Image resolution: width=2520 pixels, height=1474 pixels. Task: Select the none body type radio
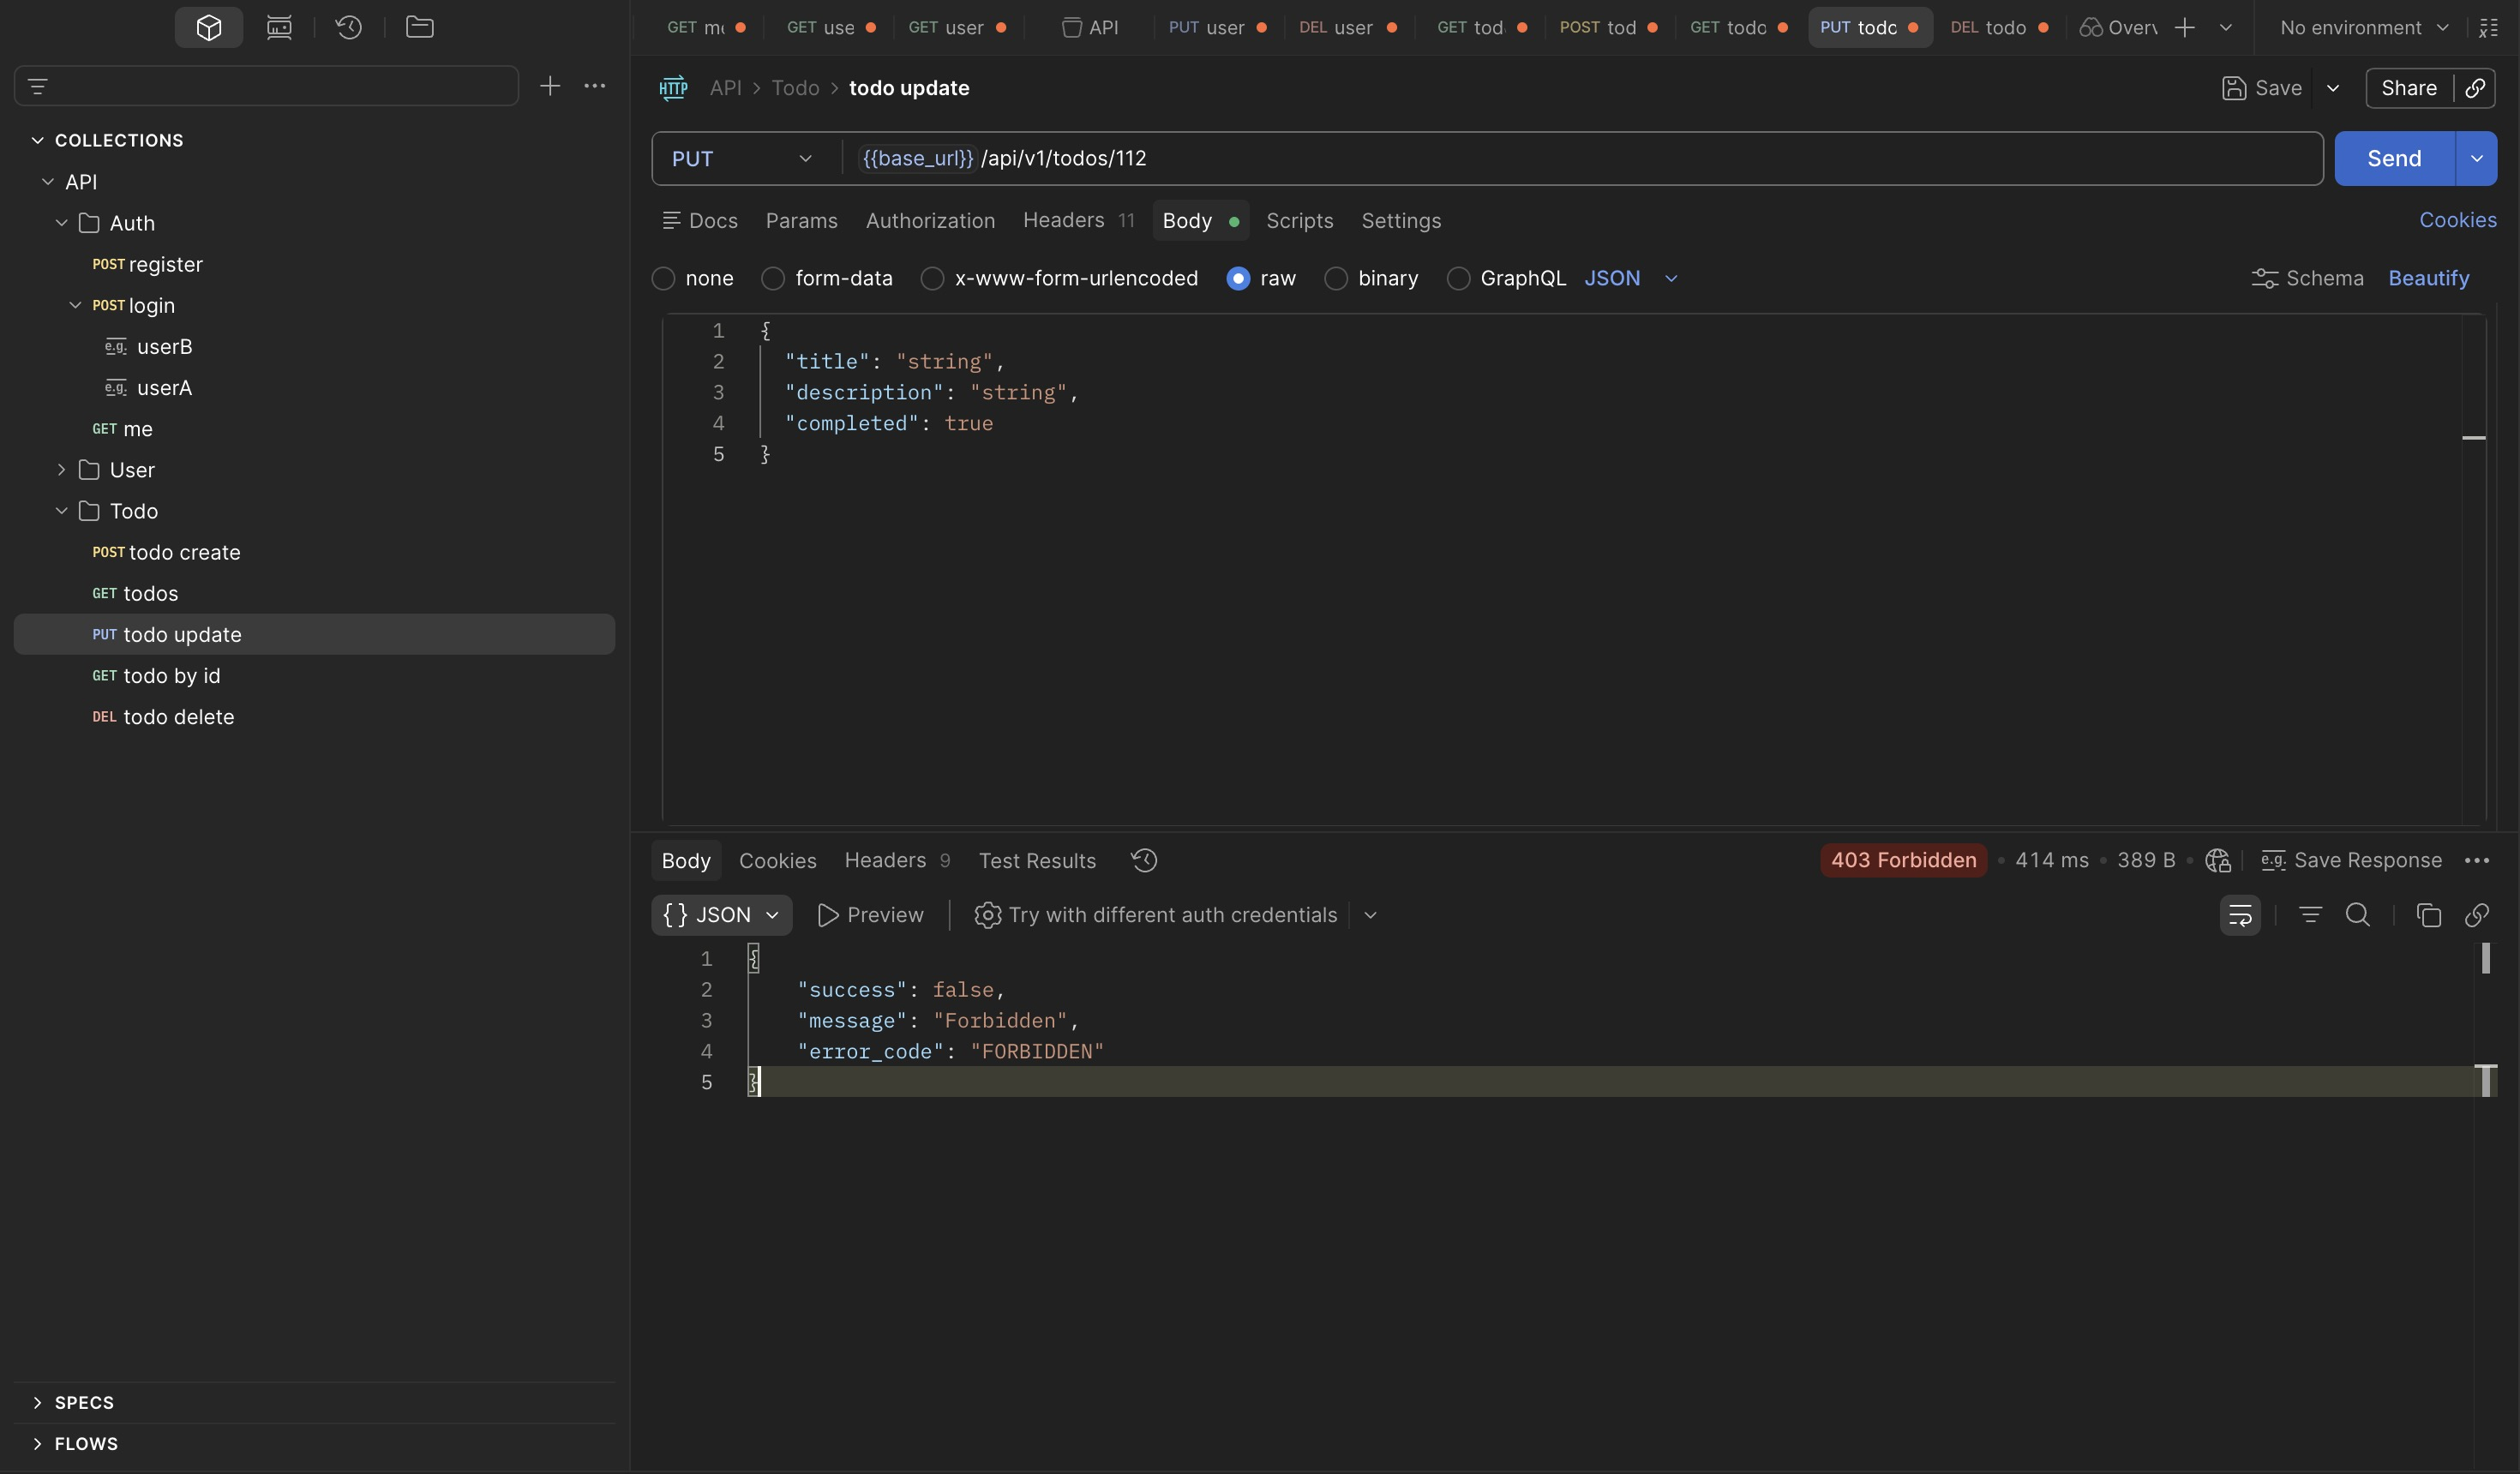(x=663, y=279)
